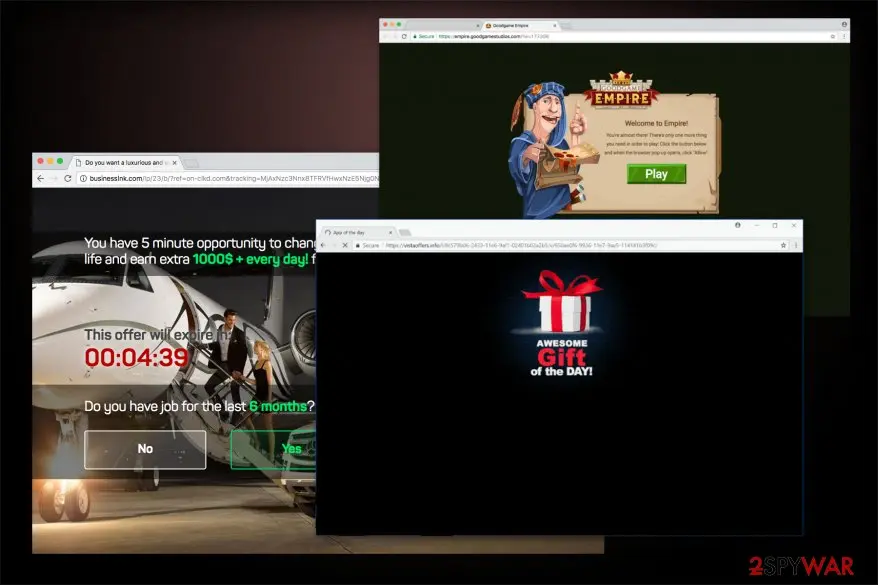Image resolution: width=878 pixels, height=586 pixels.
Task: Open profile icon in Empire window
Action: (844, 25)
